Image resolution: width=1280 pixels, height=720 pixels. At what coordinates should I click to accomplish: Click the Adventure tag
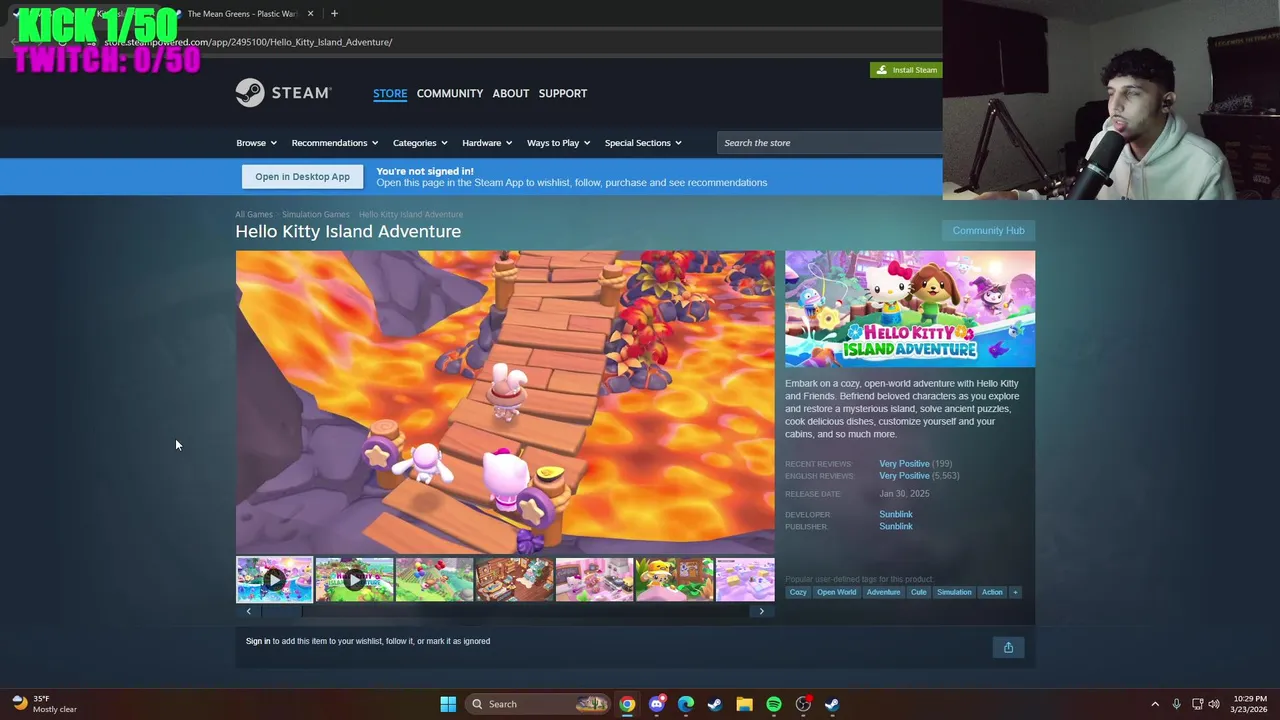click(883, 592)
